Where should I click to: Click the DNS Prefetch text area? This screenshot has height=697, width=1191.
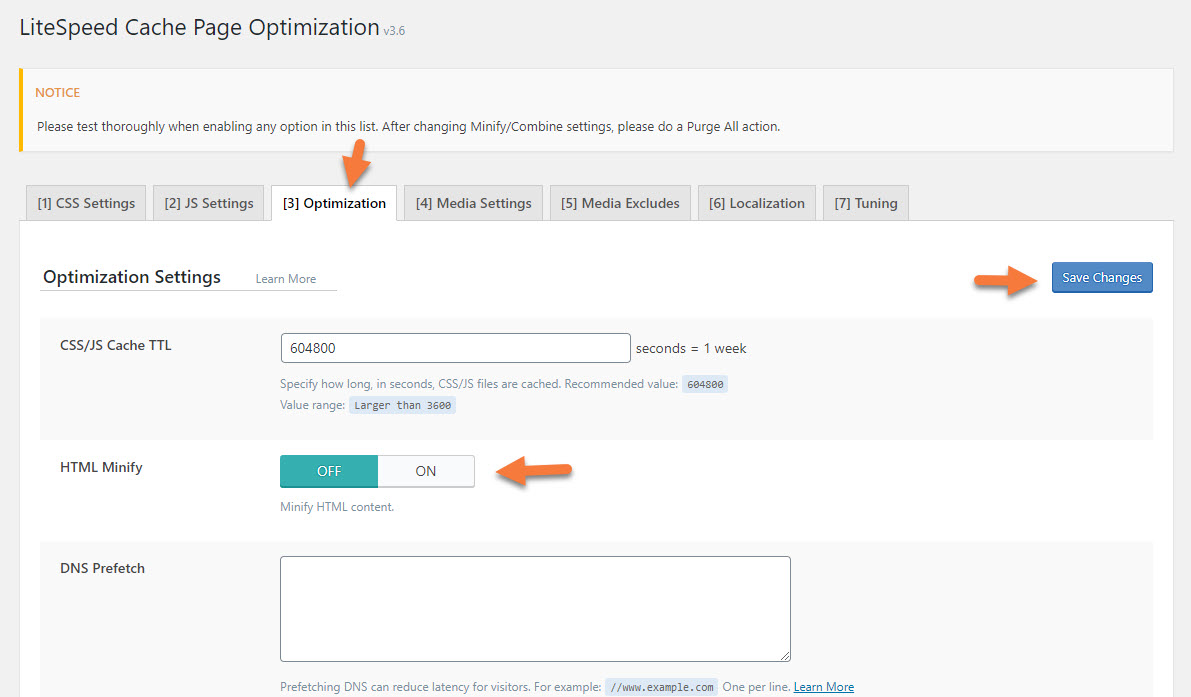[535, 608]
